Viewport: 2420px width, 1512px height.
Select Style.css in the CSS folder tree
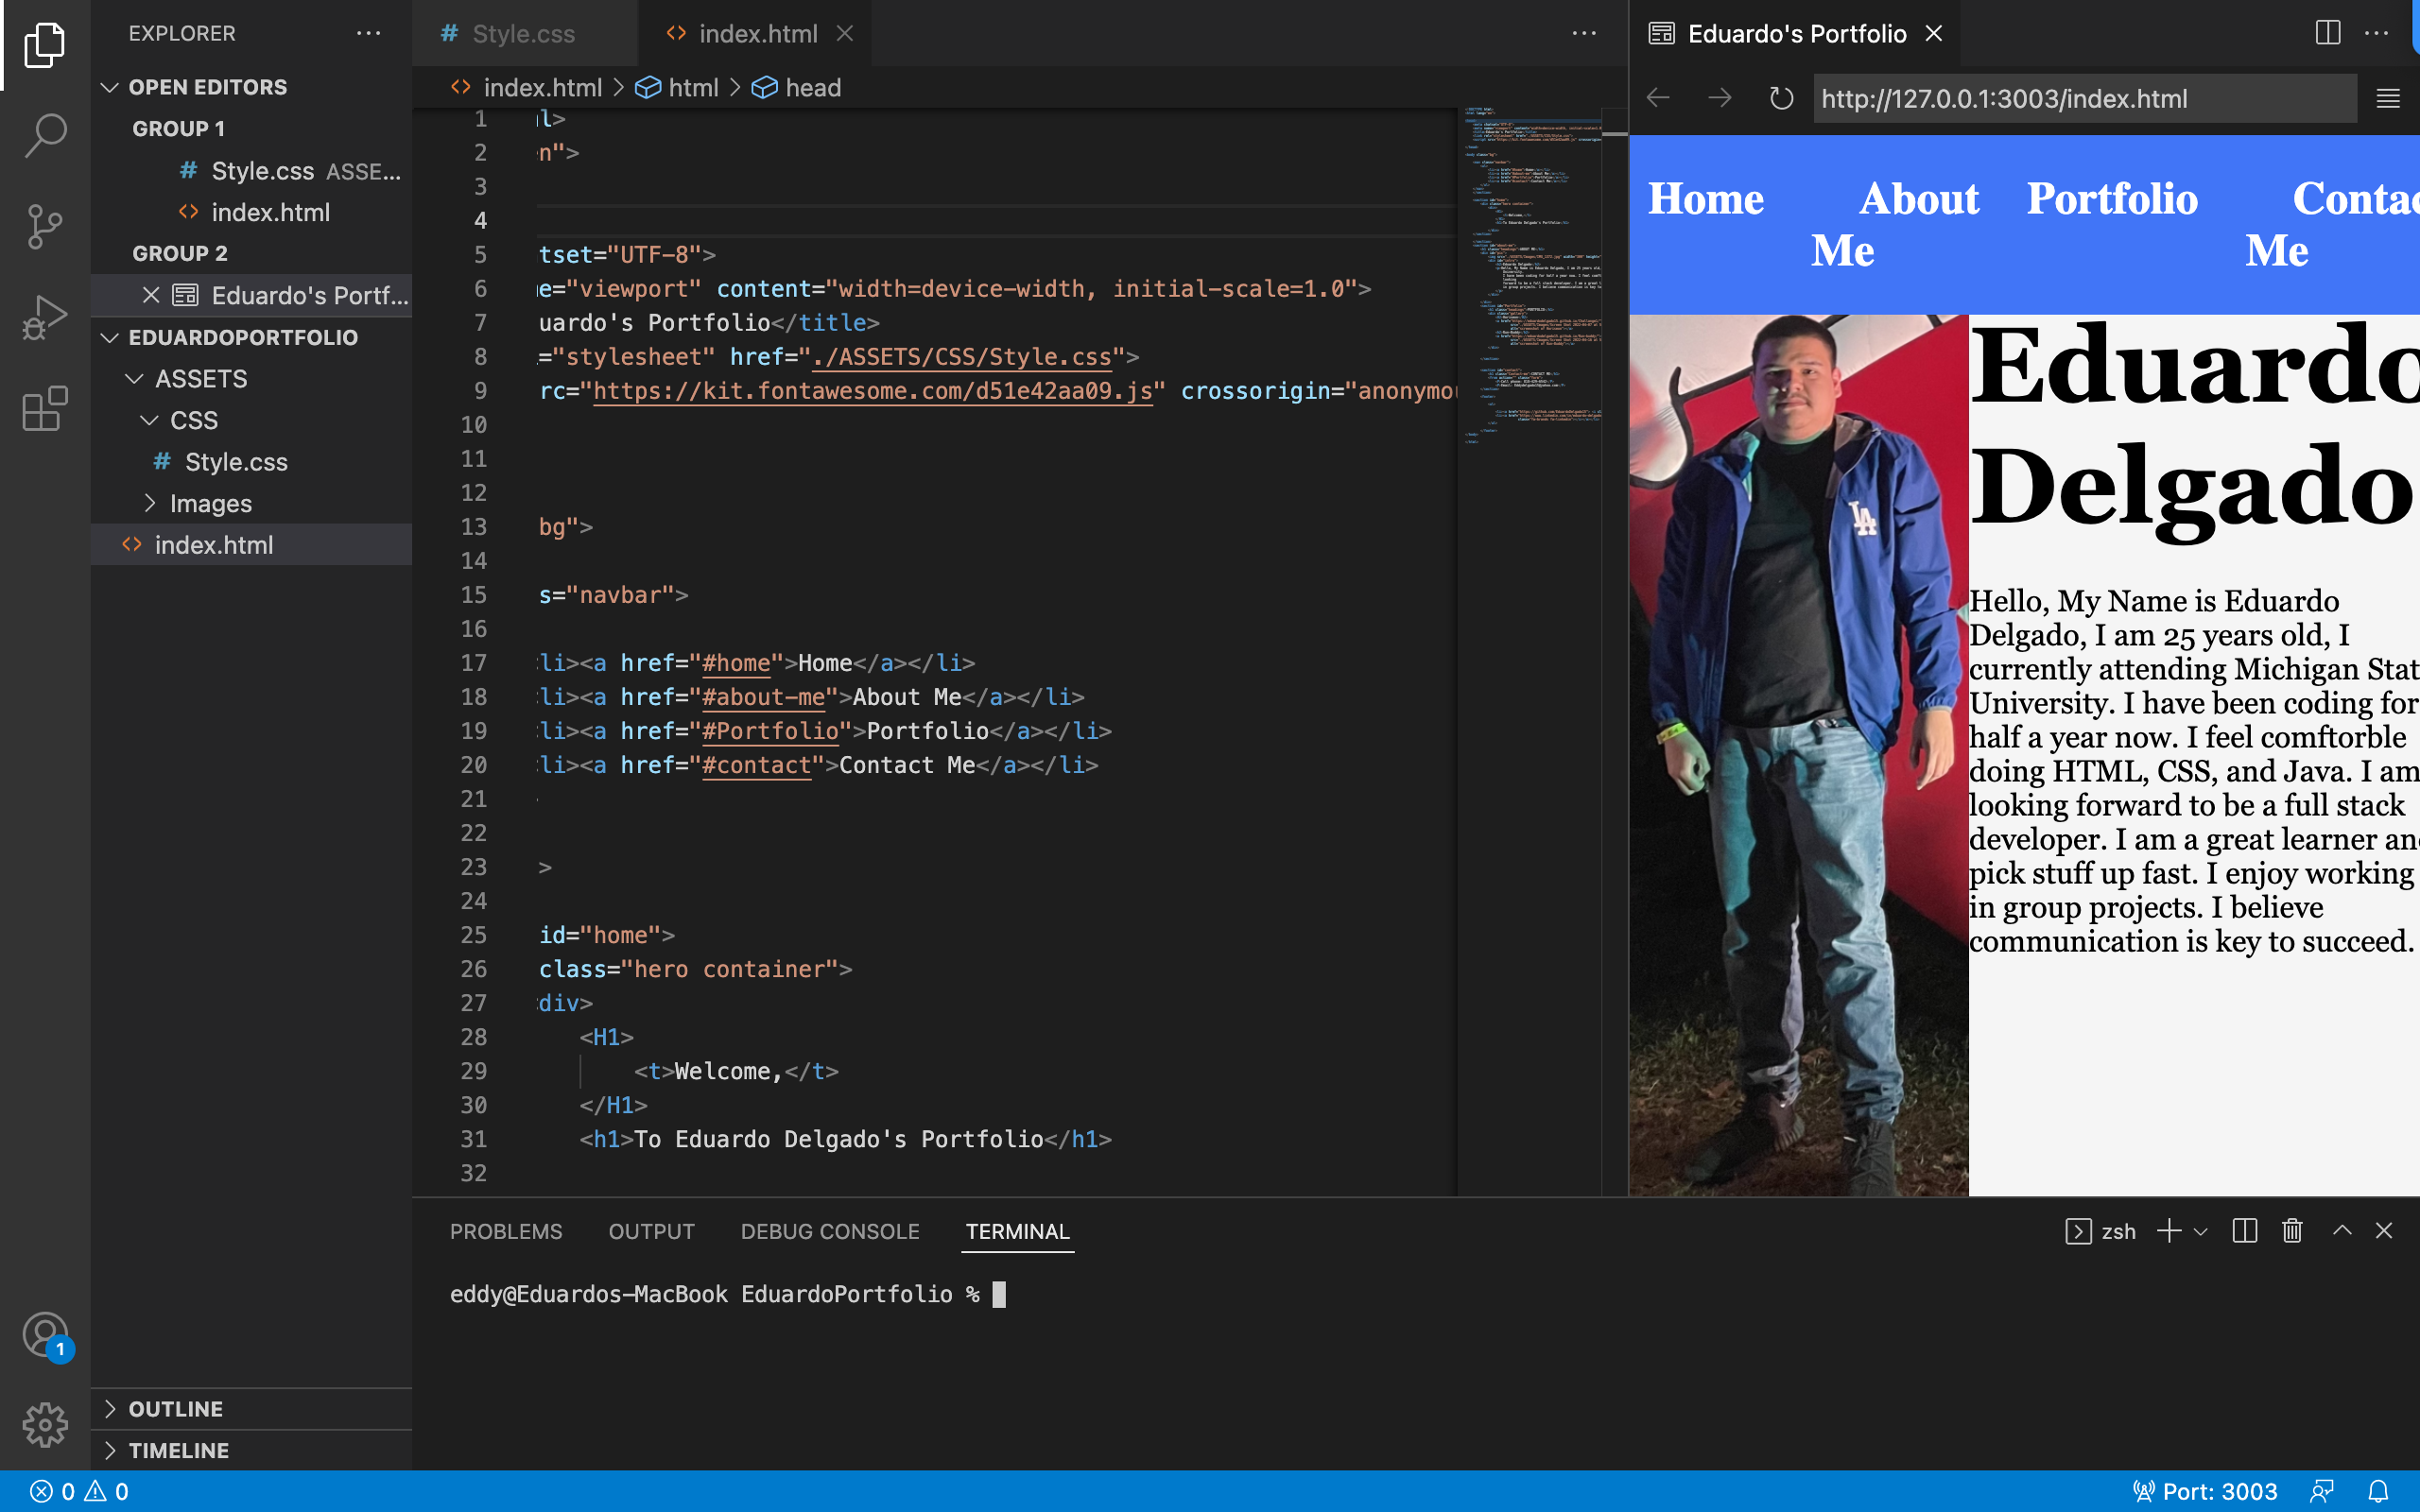(236, 462)
